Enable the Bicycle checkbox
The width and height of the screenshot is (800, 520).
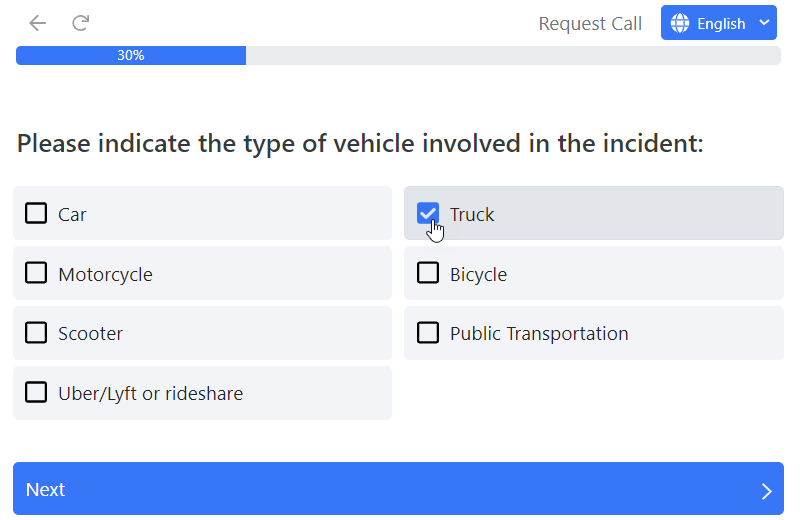point(428,273)
